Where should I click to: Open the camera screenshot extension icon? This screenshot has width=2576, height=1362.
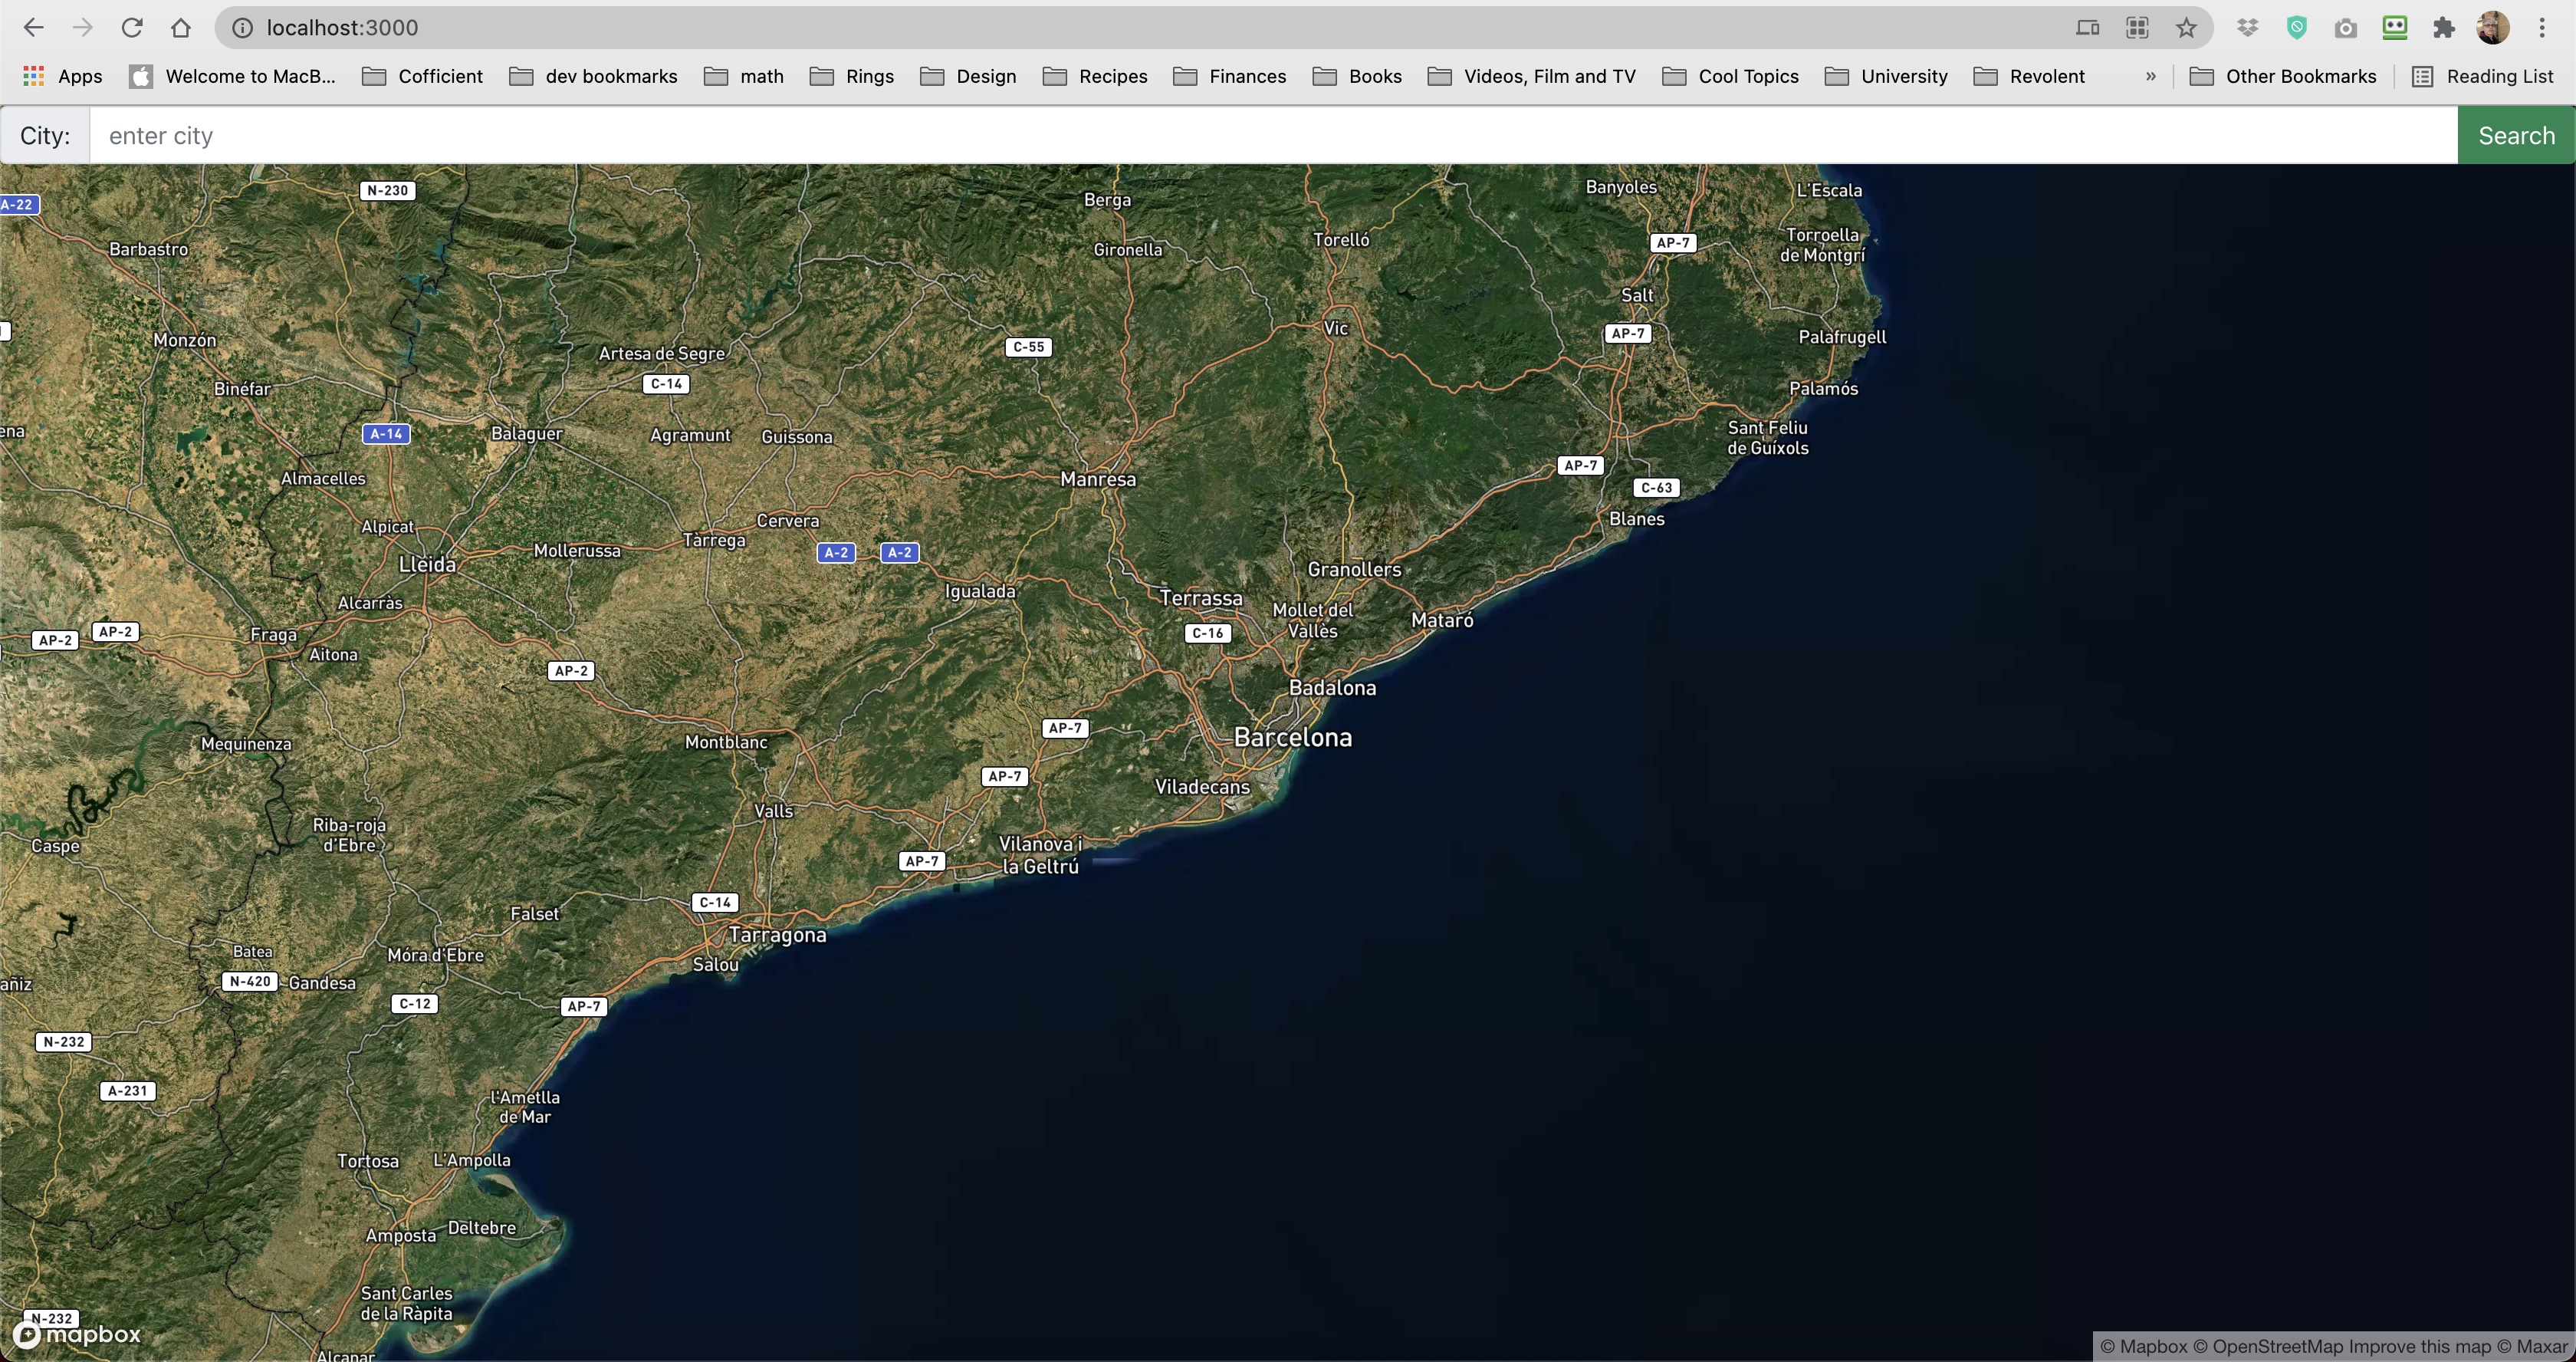[2346, 28]
